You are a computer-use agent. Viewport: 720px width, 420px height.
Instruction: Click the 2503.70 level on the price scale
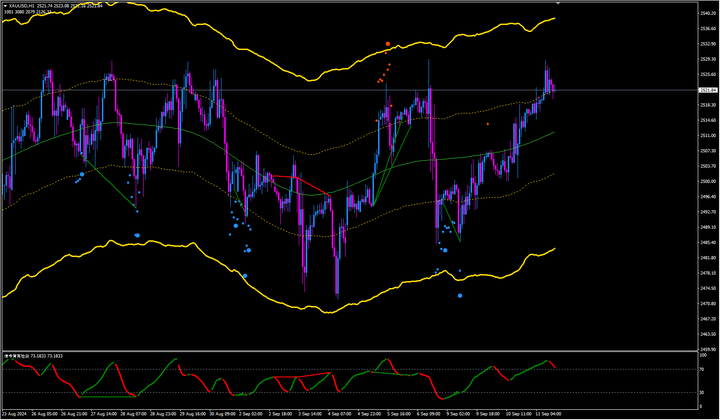(x=707, y=166)
